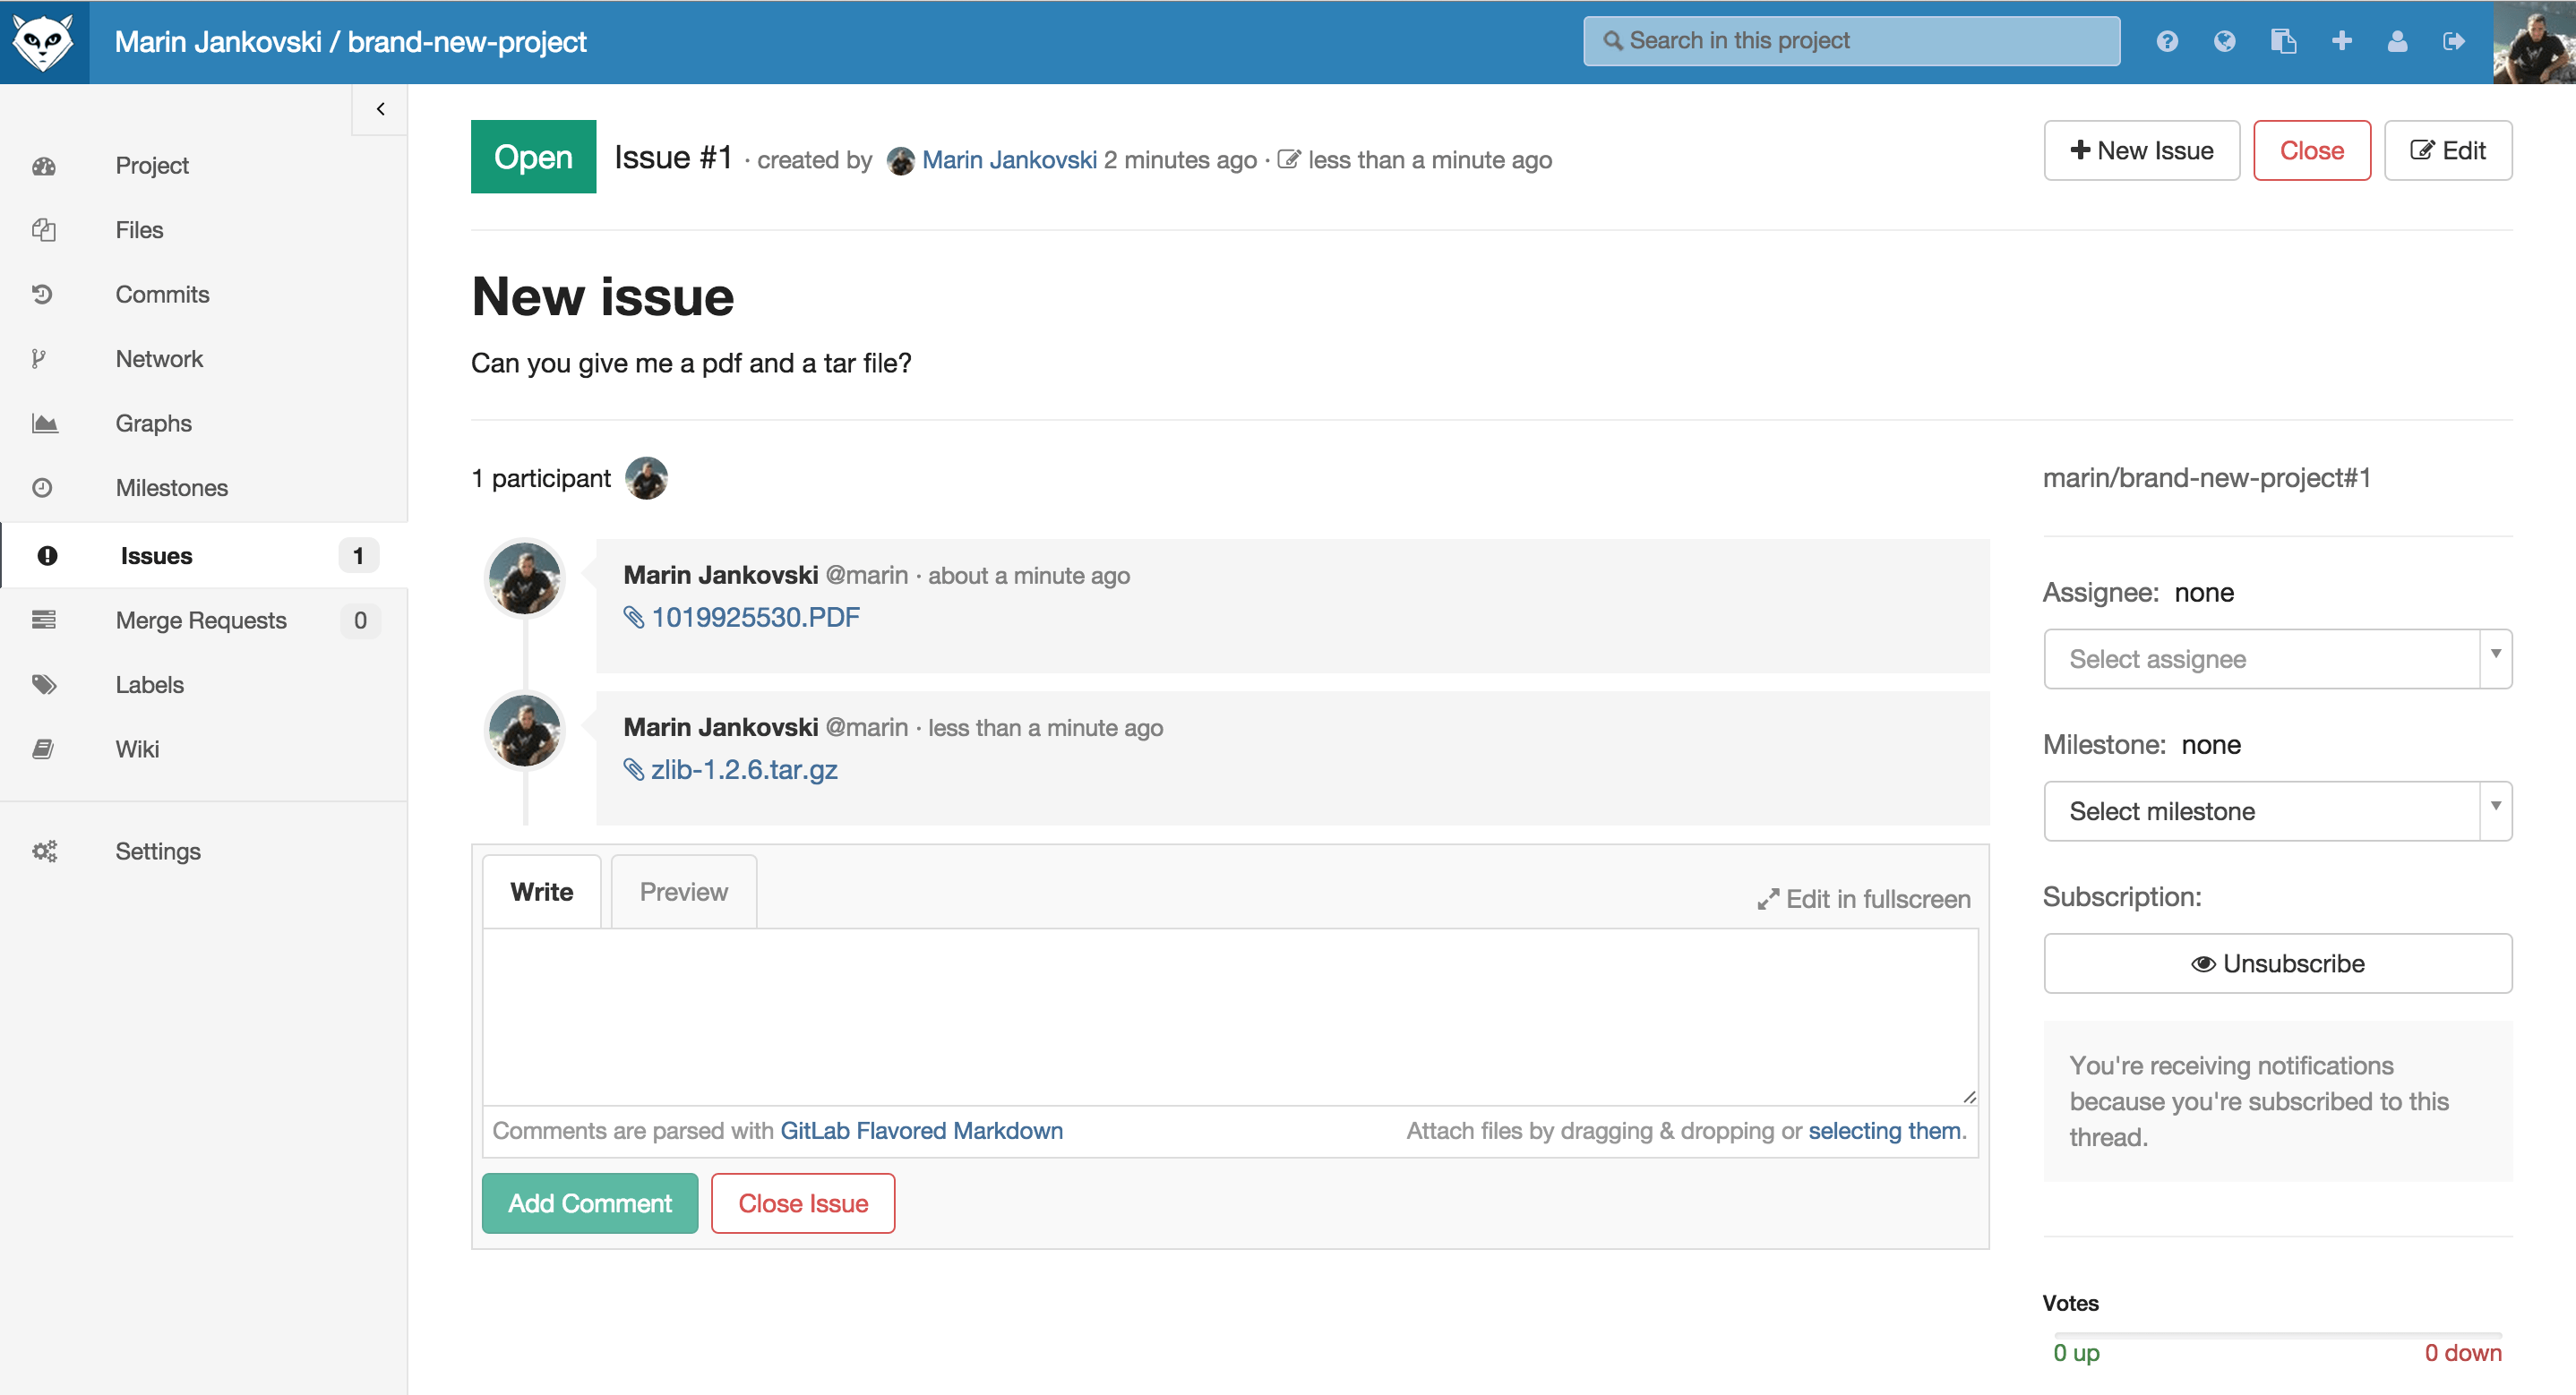
Task: Switch to Preview tab in comment box
Action: click(683, 890)
